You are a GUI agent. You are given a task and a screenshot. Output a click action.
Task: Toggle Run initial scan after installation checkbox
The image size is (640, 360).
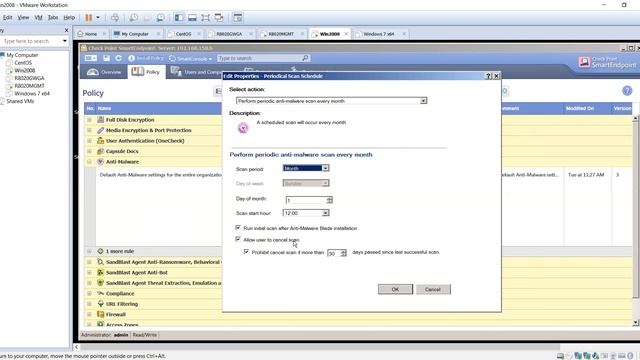tap(238, 228)
